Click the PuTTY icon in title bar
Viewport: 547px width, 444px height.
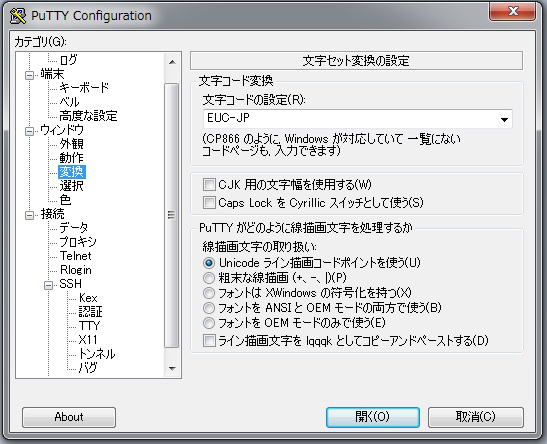coord(18,16)
